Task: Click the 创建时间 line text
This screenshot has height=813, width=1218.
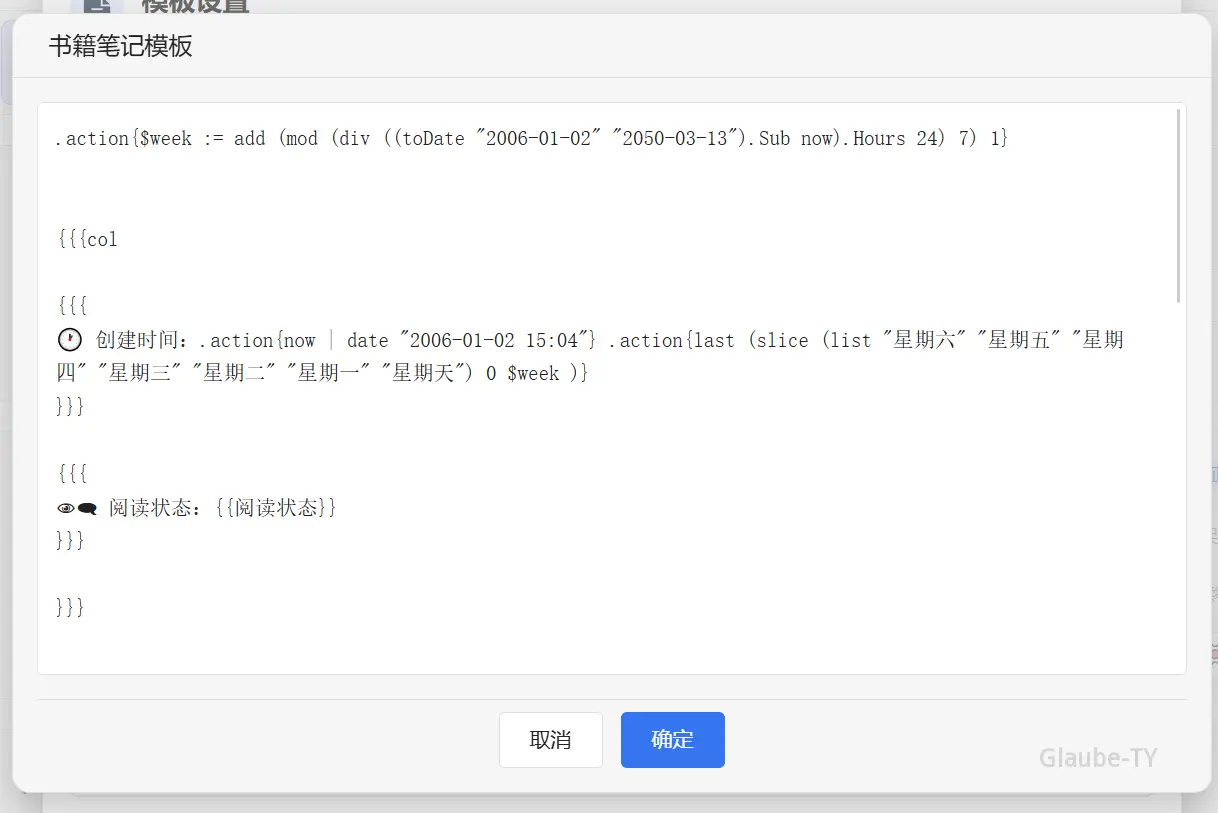Action: tap(590, 357)
